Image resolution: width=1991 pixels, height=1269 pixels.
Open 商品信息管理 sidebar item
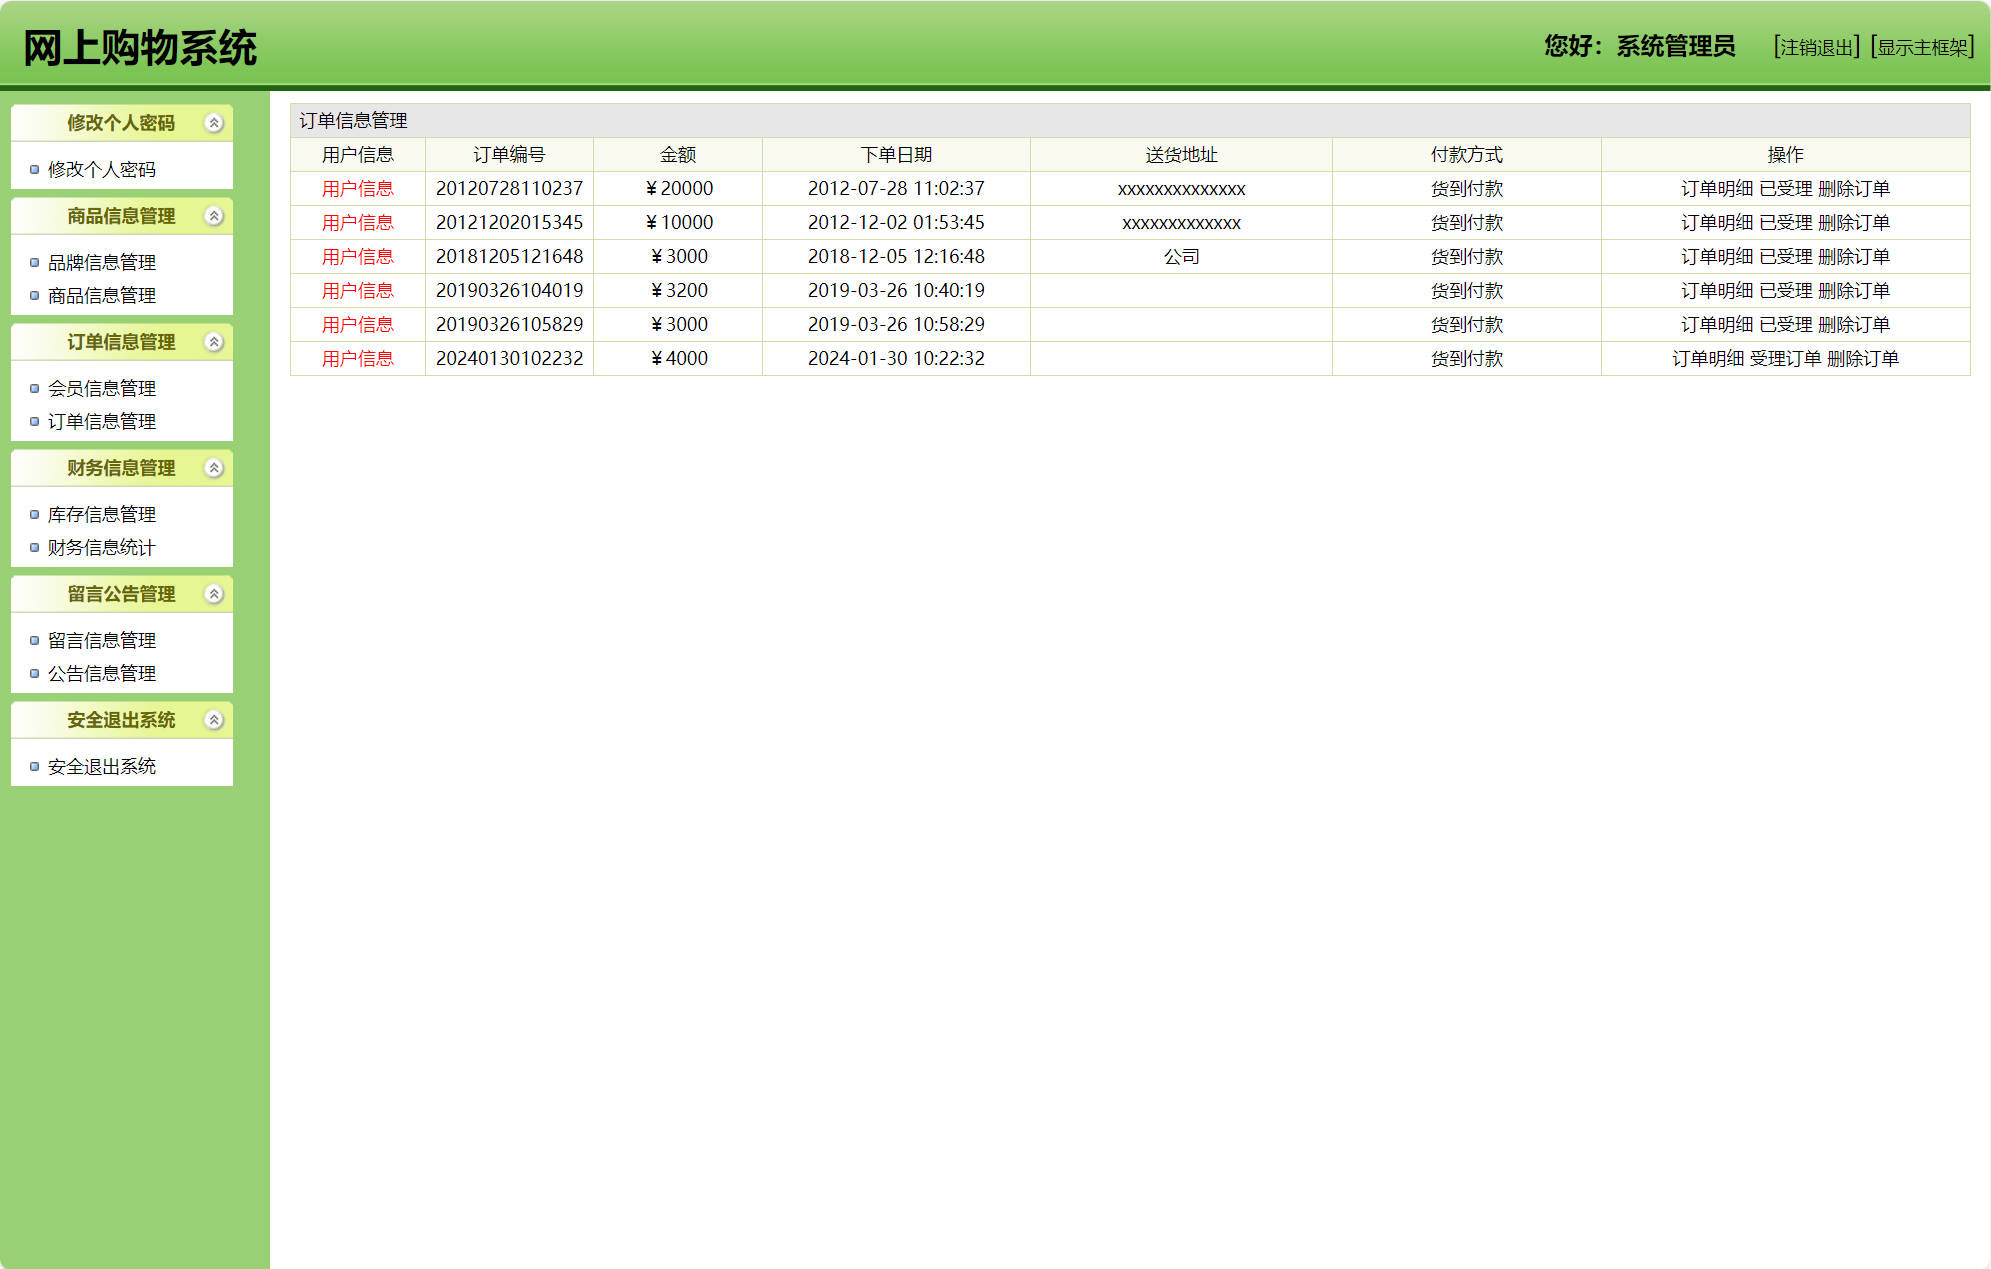102,296
